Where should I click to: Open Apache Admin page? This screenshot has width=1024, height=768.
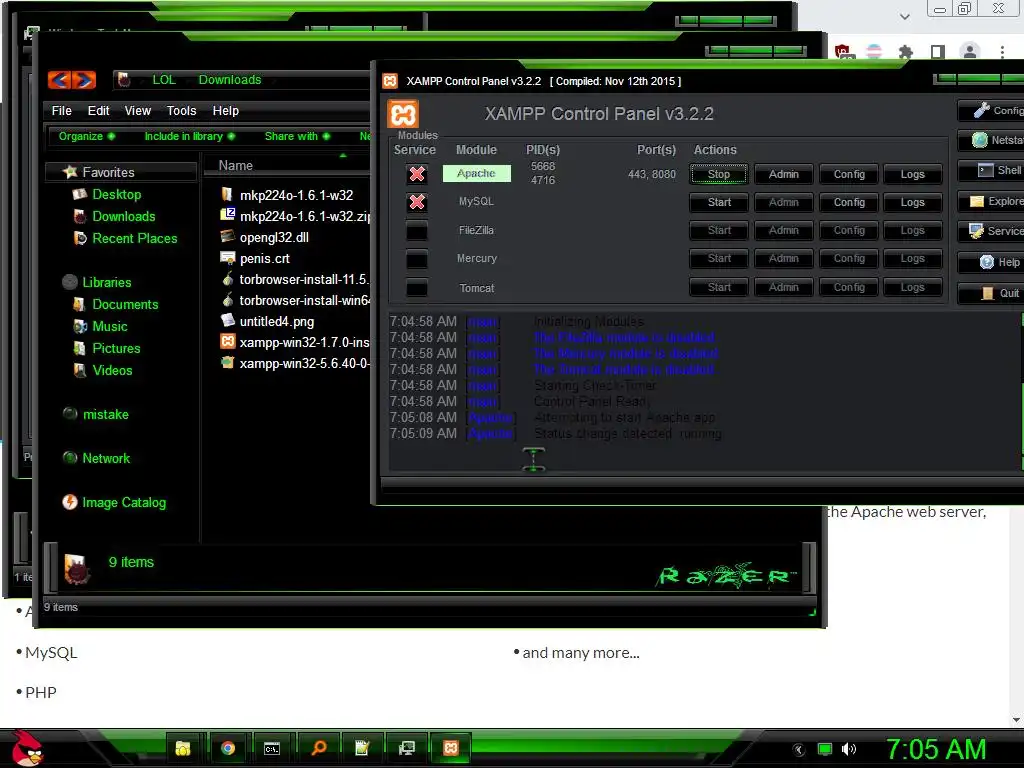point(784,174)
